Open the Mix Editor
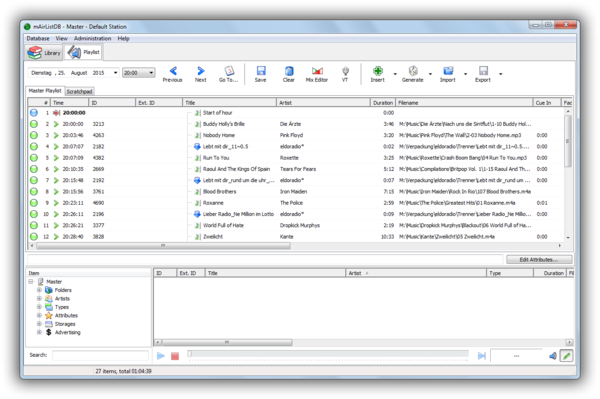Image resolution: width=600 pixels, height=399 pixels. coord(317,74)
